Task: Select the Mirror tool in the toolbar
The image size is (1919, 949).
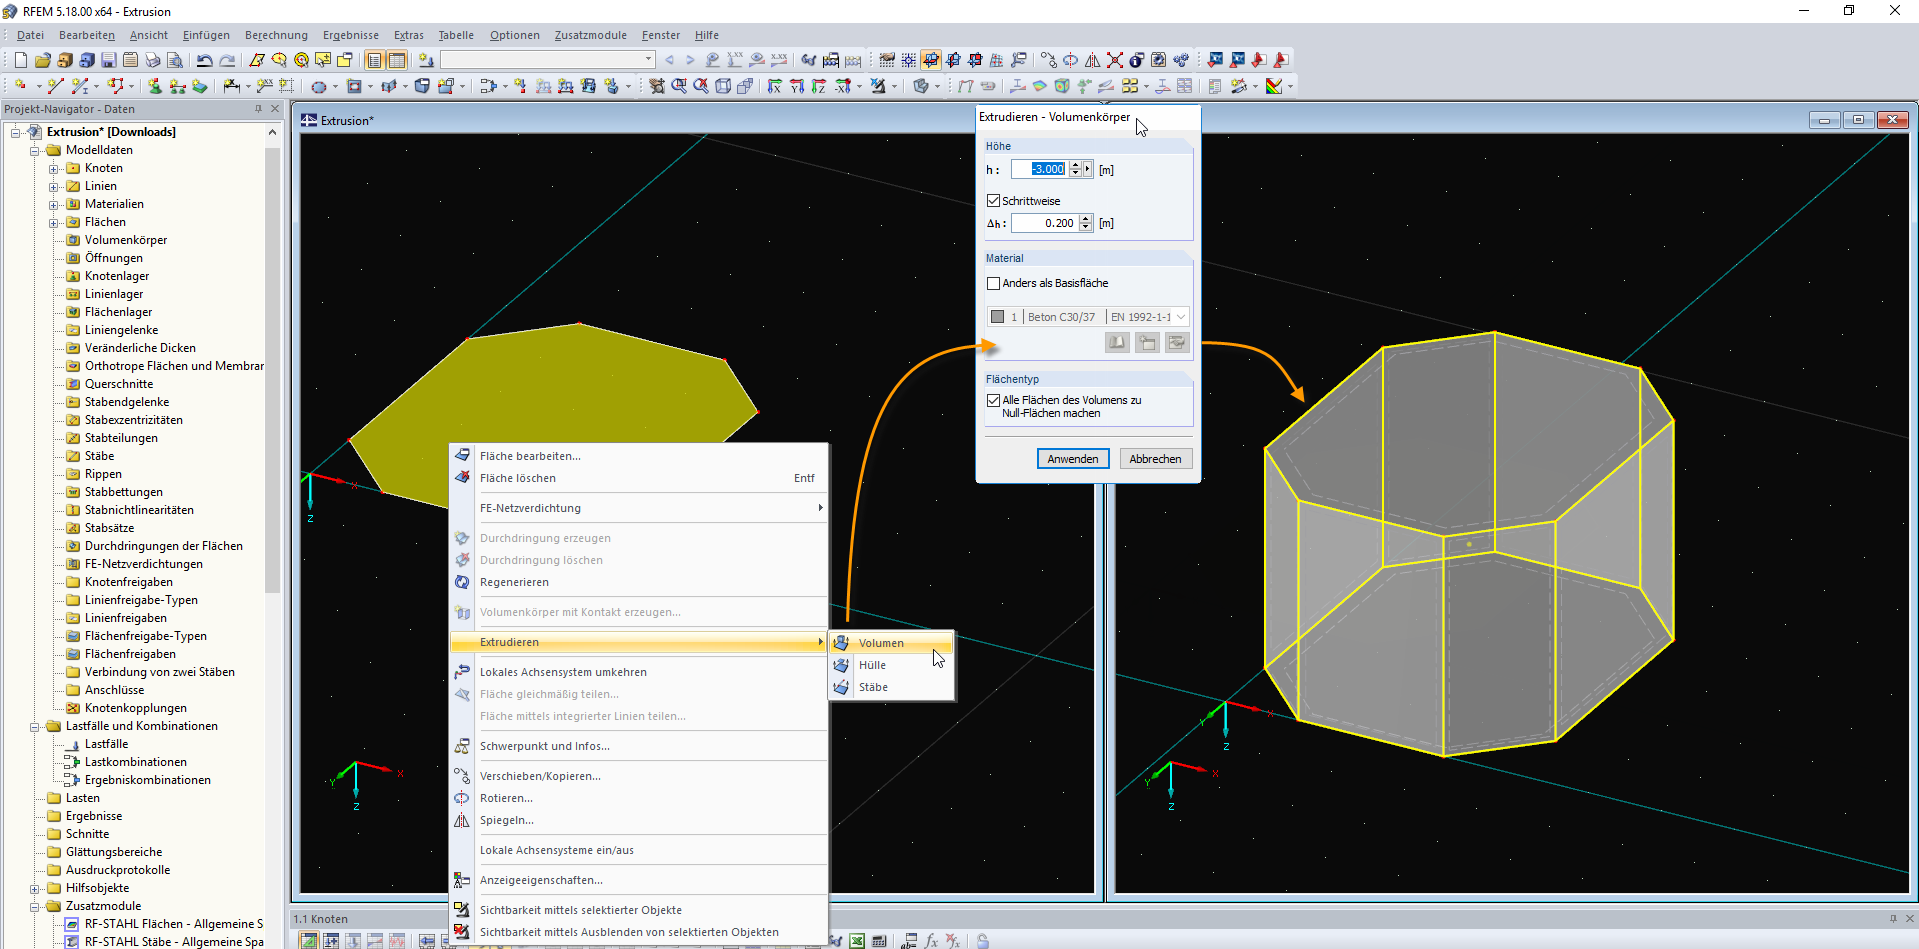Action: coord(1092,60)
